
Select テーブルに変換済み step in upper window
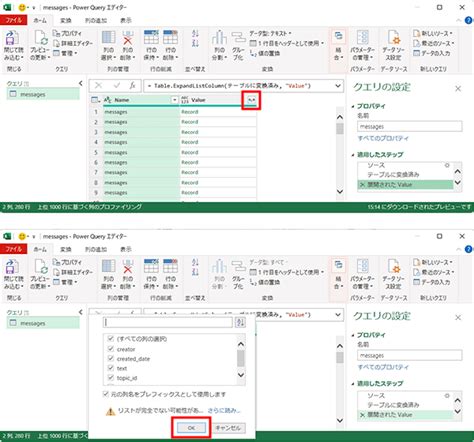[393, 175]
